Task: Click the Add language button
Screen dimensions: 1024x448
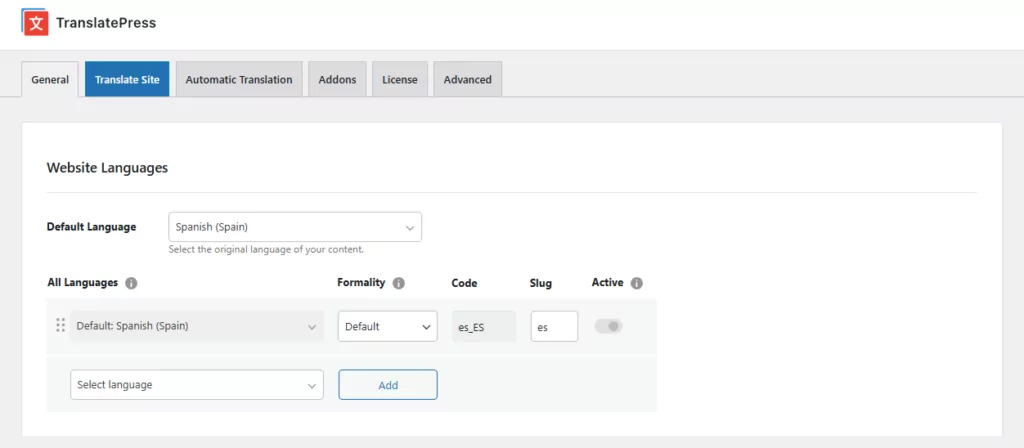Action: coord(388,385)
